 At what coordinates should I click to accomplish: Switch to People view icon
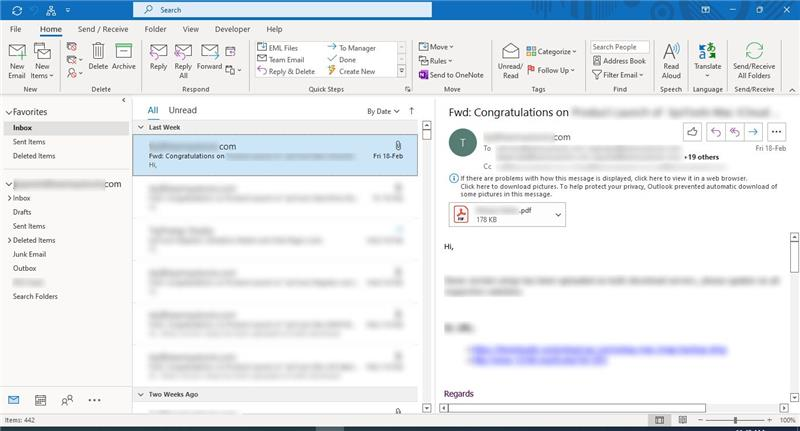pyautogui.click(x=67, y=400)
